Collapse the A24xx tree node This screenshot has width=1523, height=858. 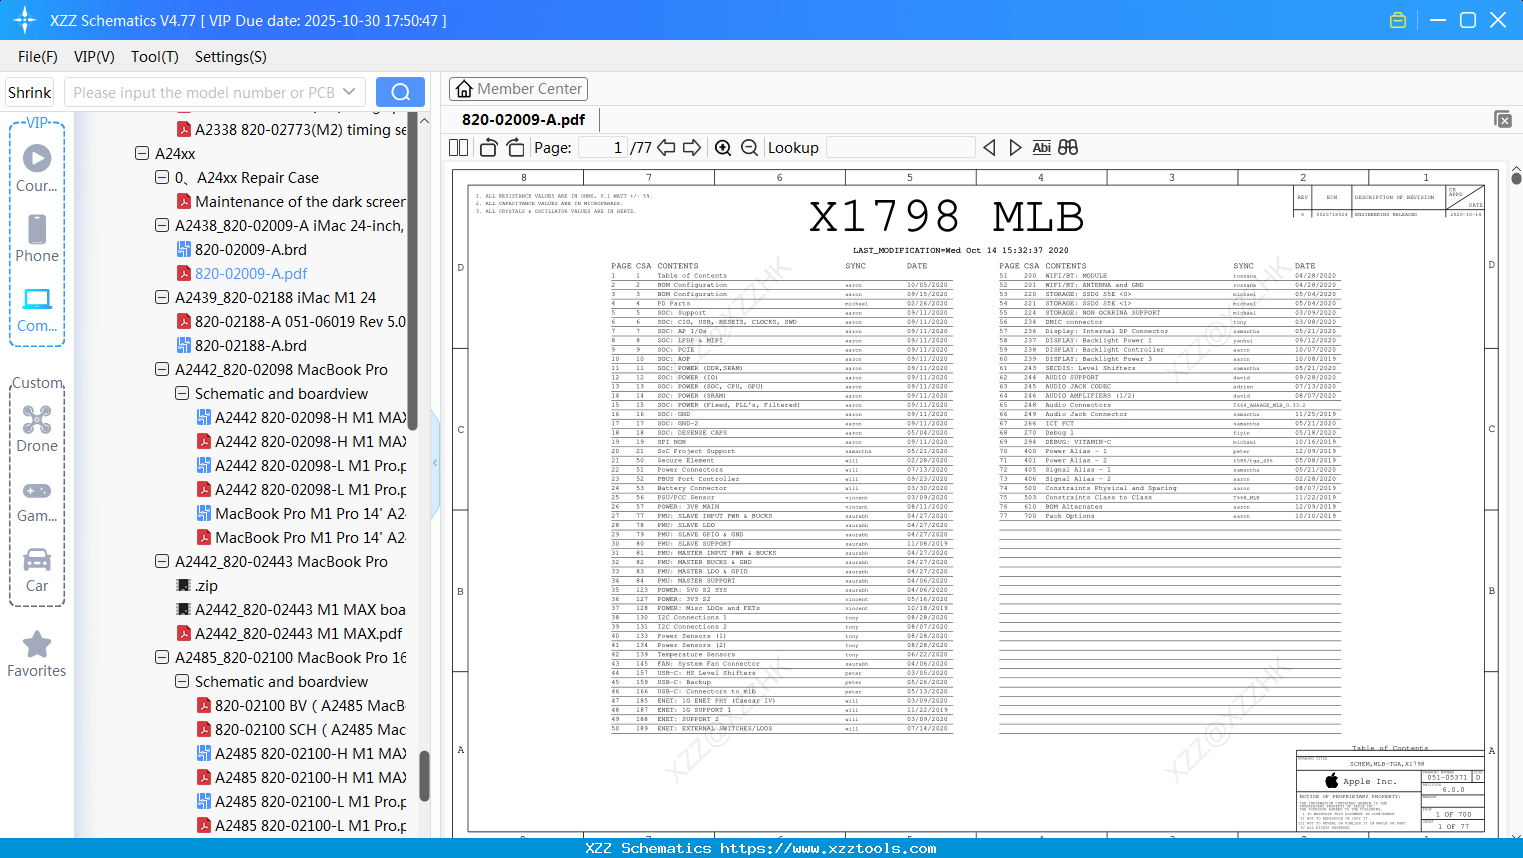point(142,154)
